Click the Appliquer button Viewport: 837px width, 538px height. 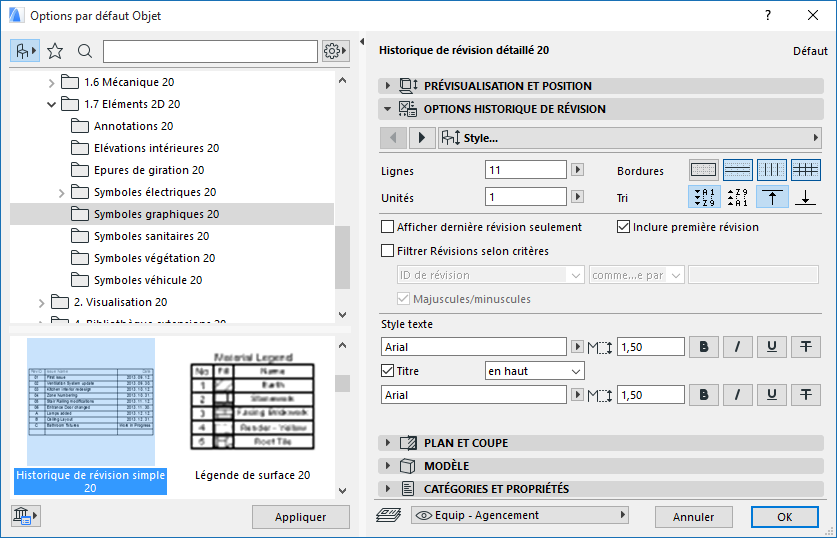tap(301, 517)
